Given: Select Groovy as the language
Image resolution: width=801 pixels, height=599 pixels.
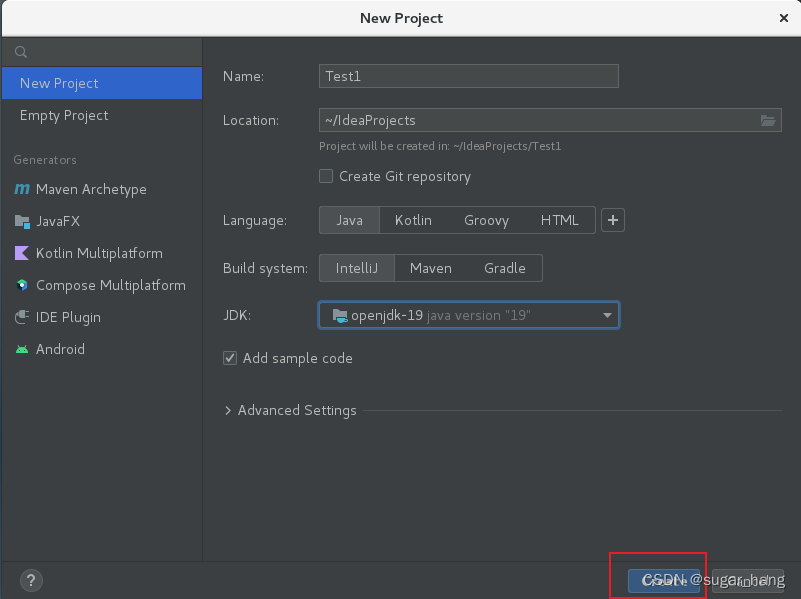Looking at the screenshot, I should [486, 220].
